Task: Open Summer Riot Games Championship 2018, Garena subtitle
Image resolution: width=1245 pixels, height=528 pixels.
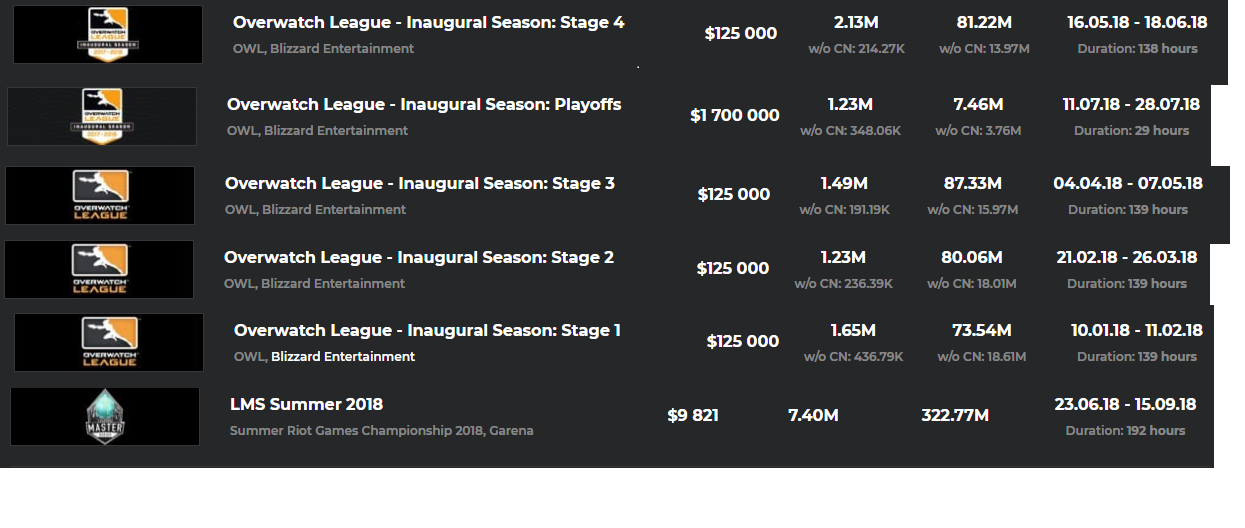Action: pos(382,430)
